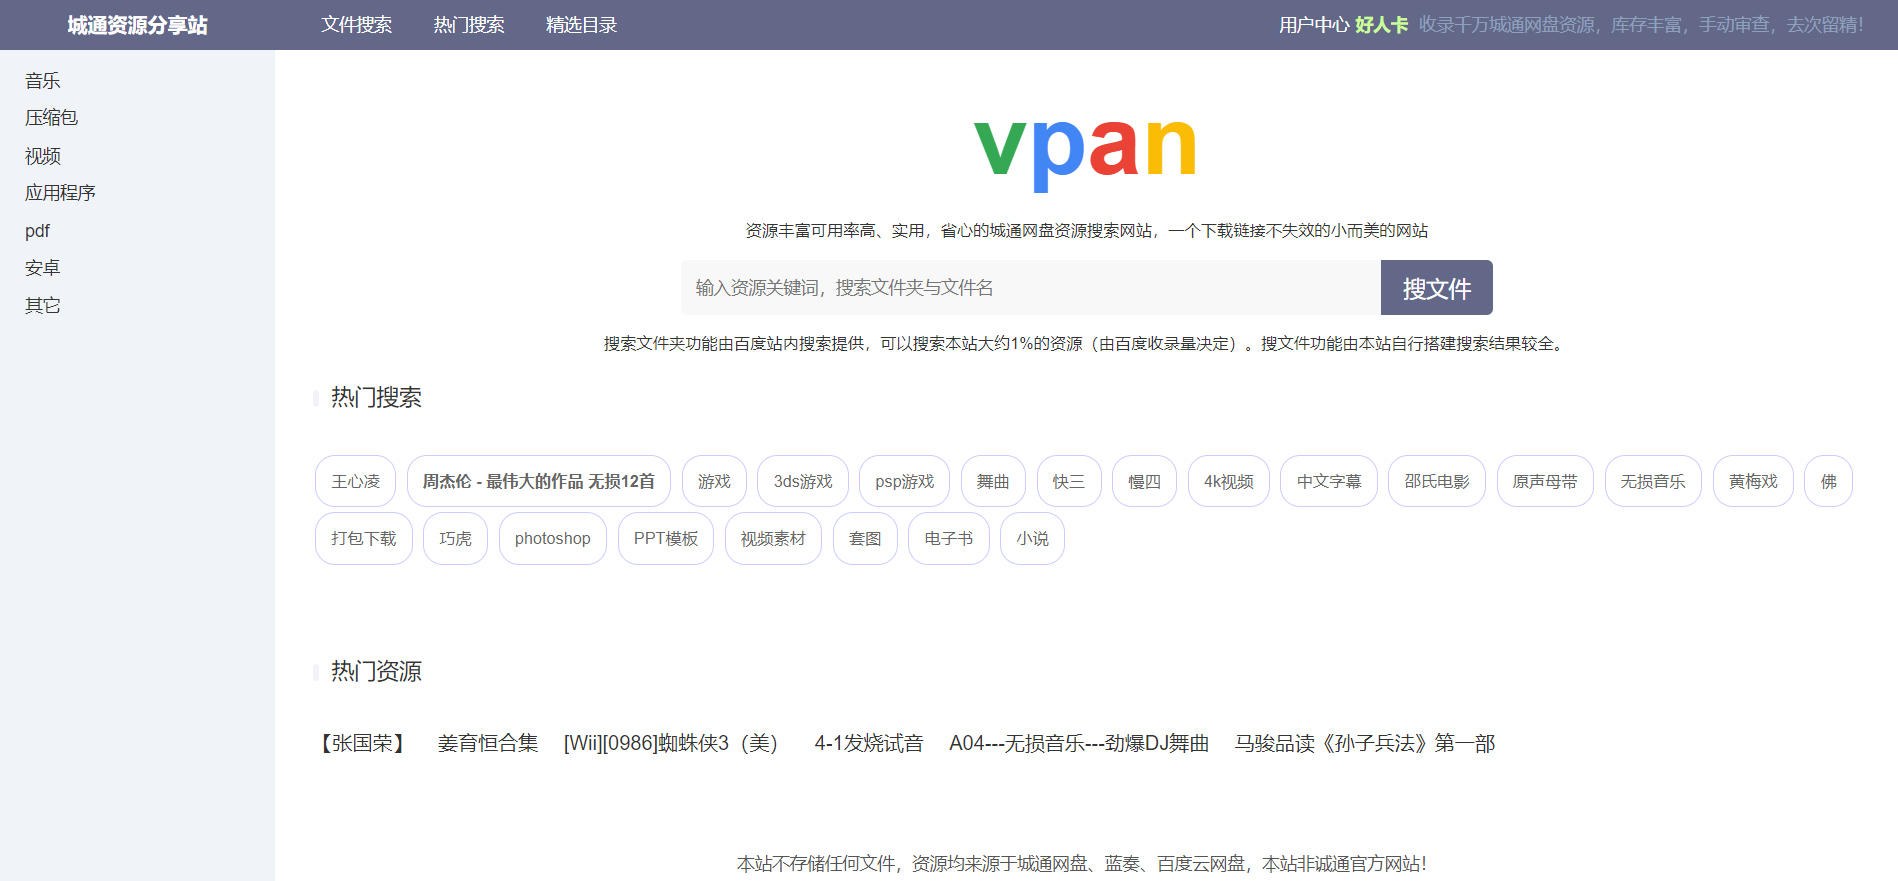Go to 精选目录 in top navigation
Image resolution: width=1898 pixels, height=881 pixels.
click(581, 25)
